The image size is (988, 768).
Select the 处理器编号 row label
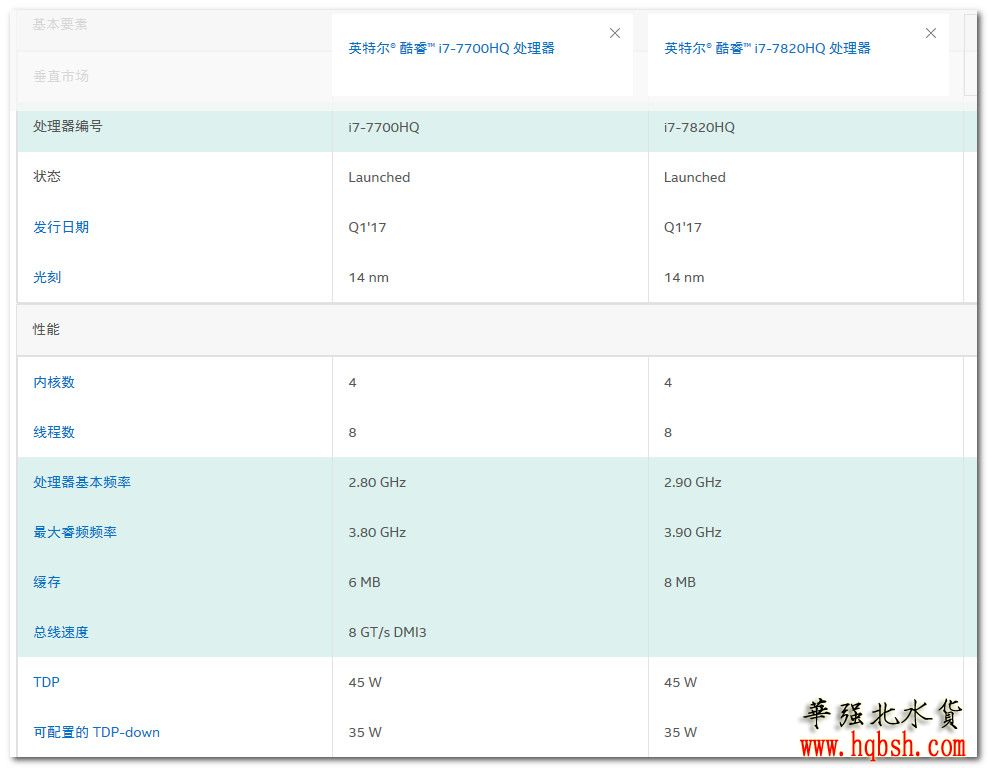click(67, 126)
